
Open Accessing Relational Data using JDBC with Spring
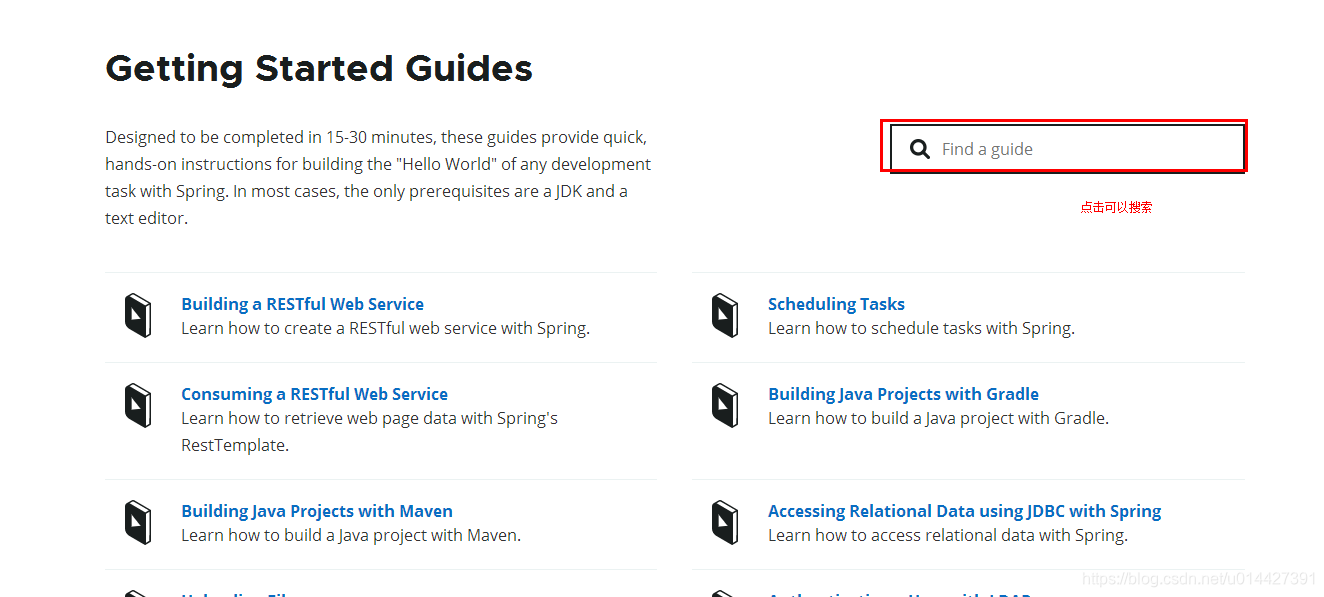click(x=964, y=511)
